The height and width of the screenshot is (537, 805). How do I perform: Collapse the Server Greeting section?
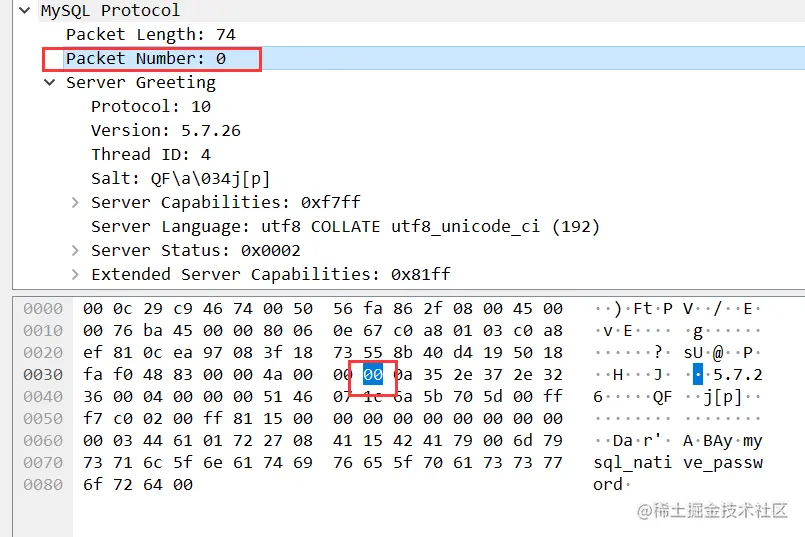click(50, 82)
